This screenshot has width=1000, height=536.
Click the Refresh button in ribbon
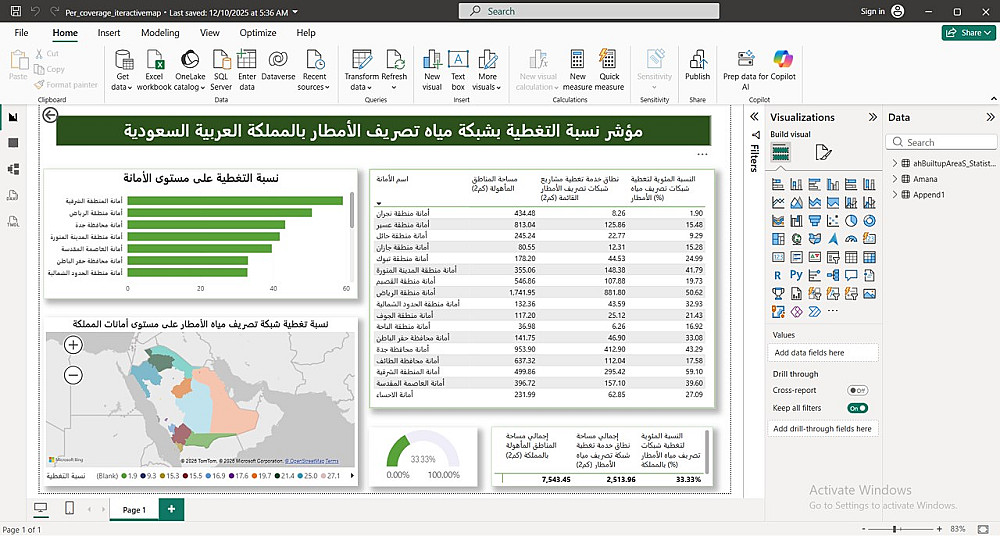394,70
